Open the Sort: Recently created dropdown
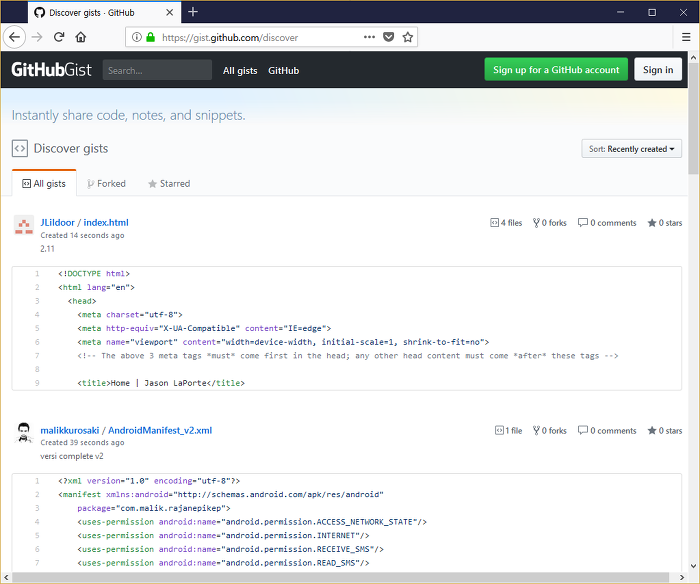The height and width of the screenshot is (584, 700). tap(631, 149)
